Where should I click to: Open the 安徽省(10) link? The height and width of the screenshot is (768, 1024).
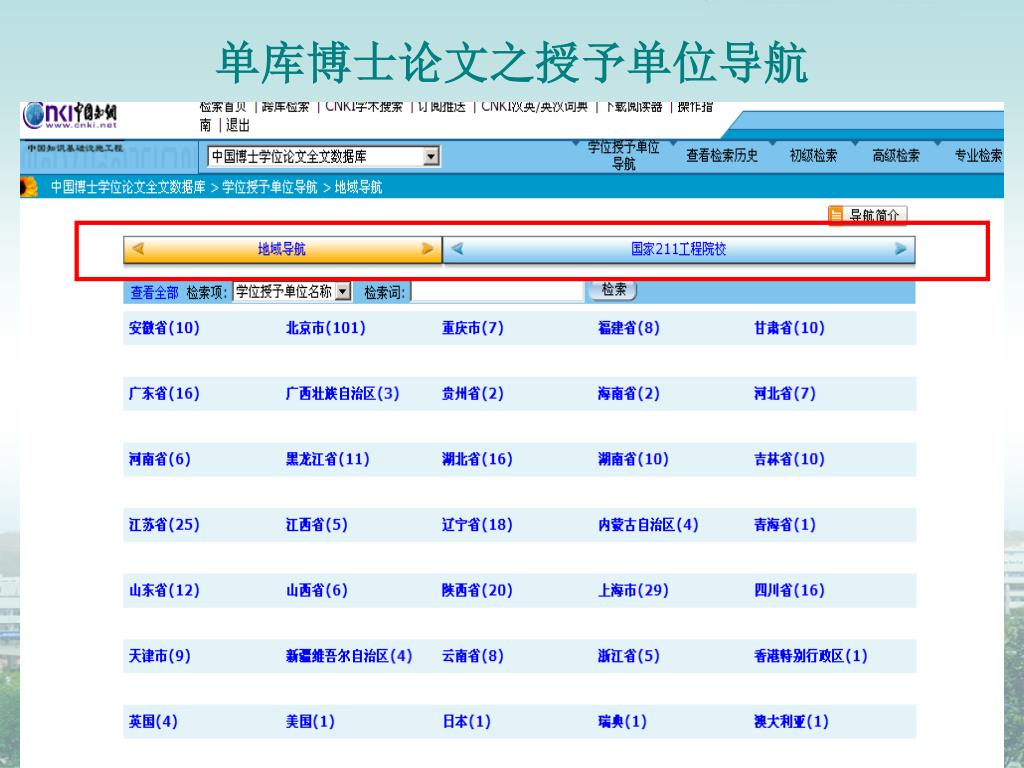164,328
